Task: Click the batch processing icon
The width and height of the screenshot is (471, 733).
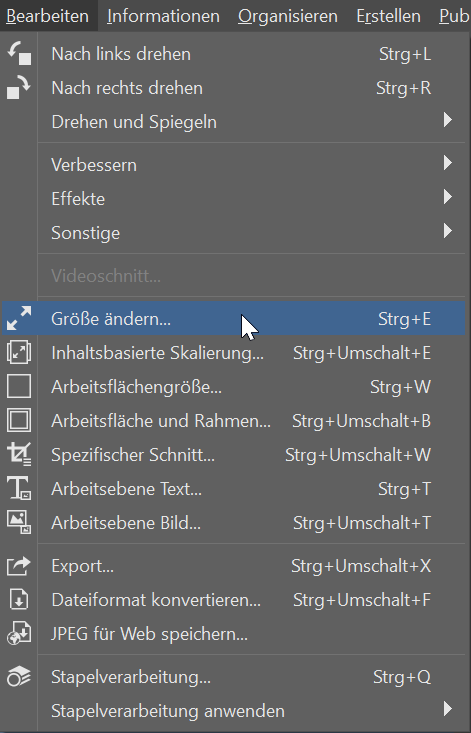Action: 19,676
